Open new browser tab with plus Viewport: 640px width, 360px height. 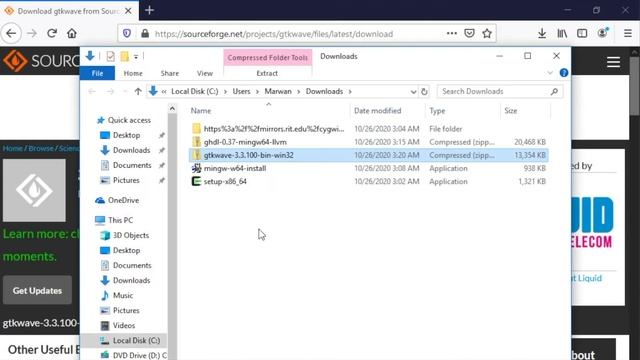tap(149, 10)
